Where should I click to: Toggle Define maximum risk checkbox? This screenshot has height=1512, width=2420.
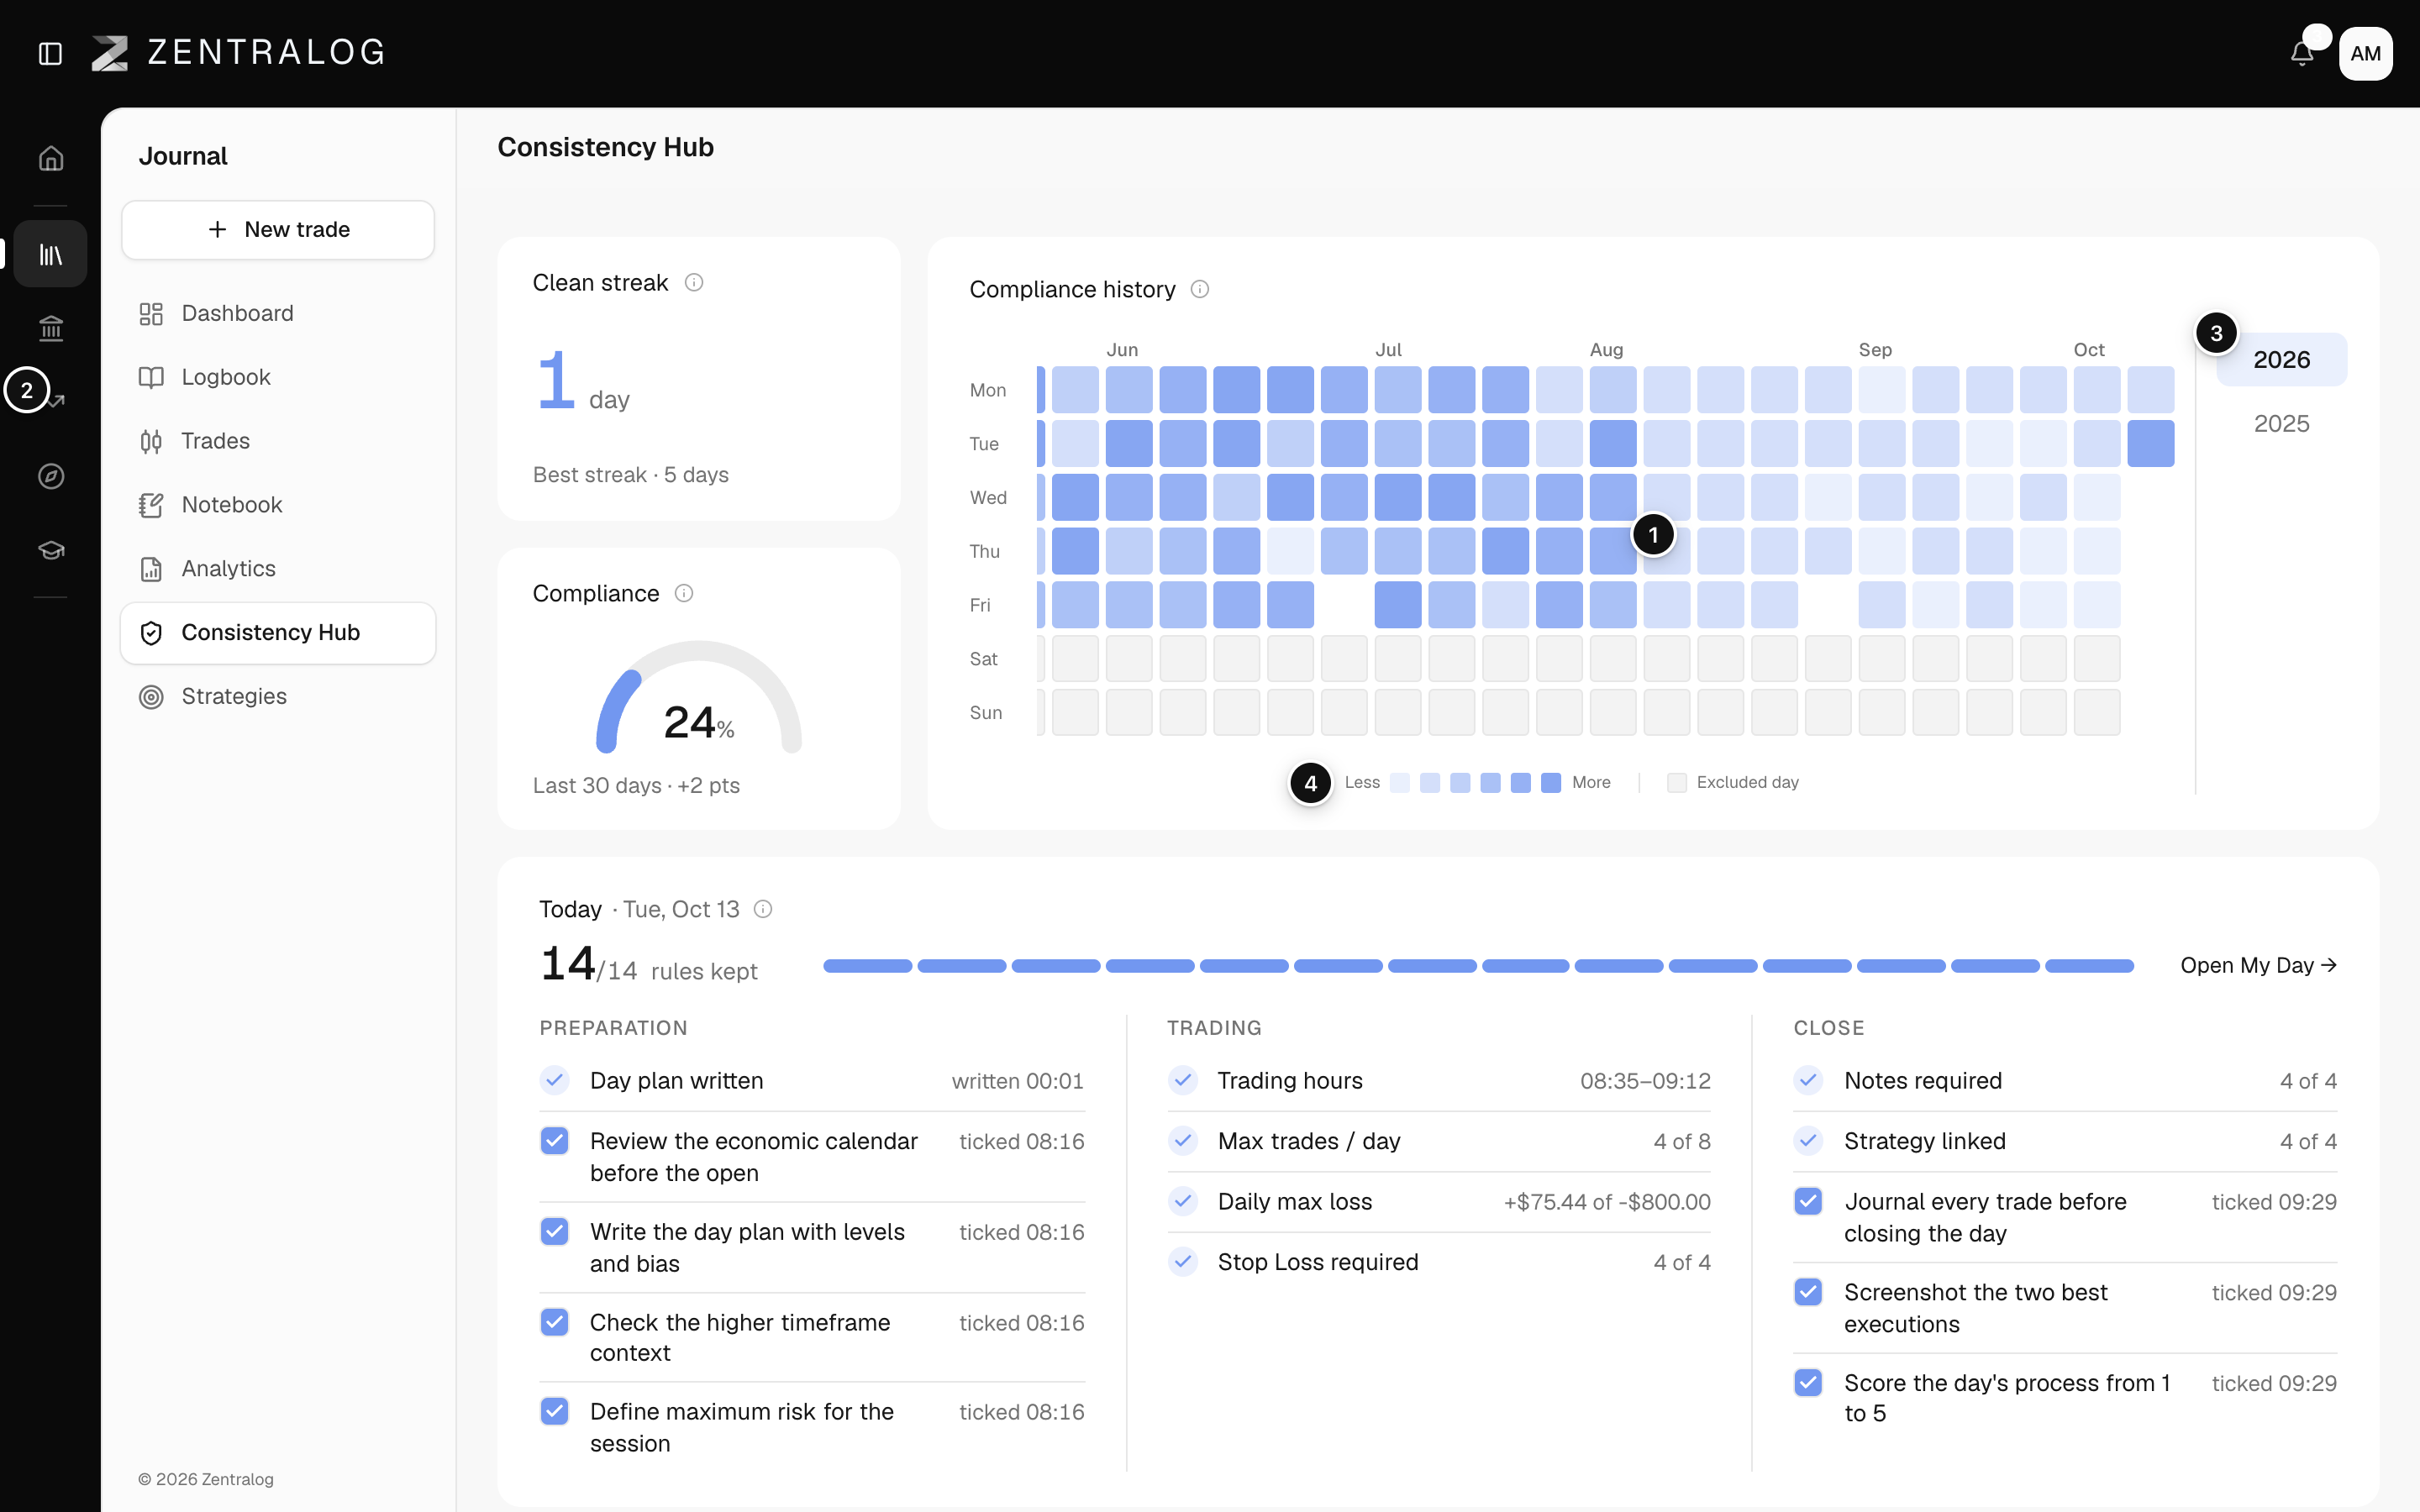pos(555,1411)
